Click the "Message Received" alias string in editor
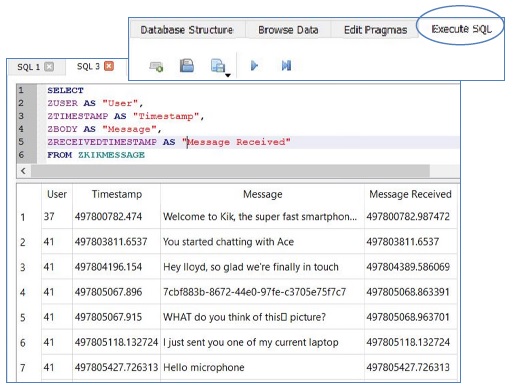 point(236,142)
